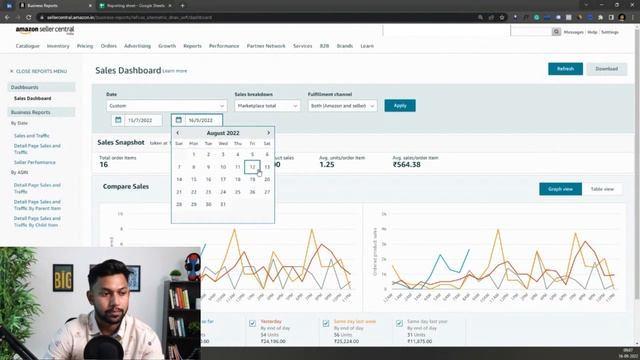This screenshot has width=640, height=360.
Task: Open the Settings link
Action: (610, 32)
